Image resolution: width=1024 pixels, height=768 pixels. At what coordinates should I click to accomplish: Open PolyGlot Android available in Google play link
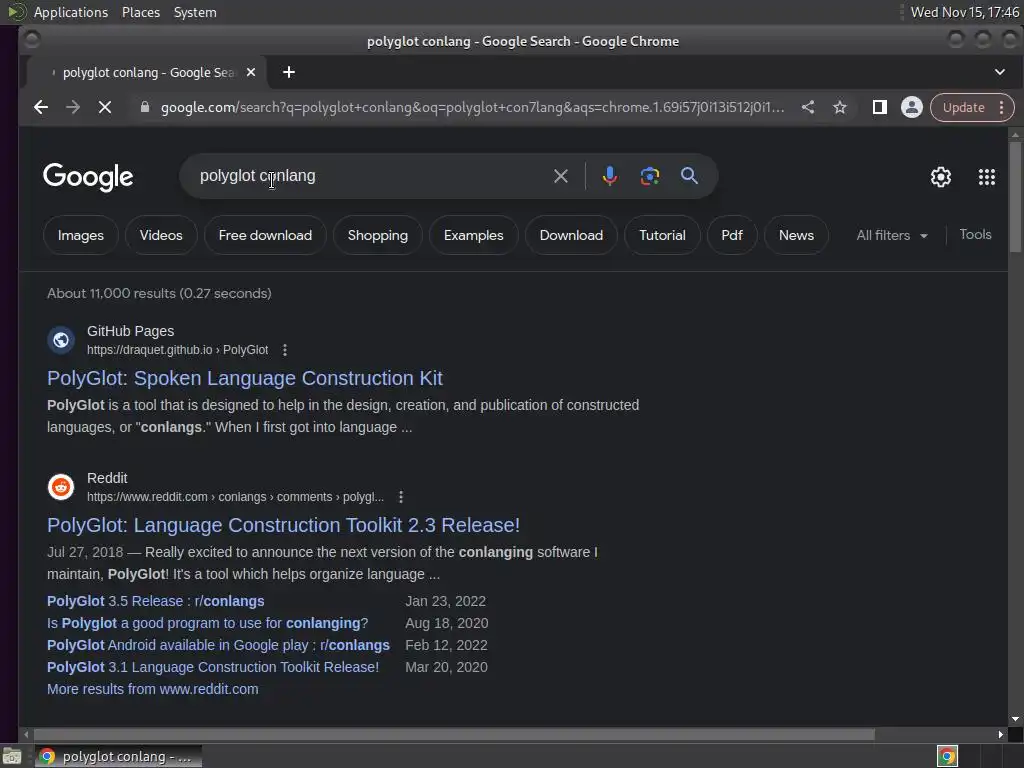click(218, 645)
